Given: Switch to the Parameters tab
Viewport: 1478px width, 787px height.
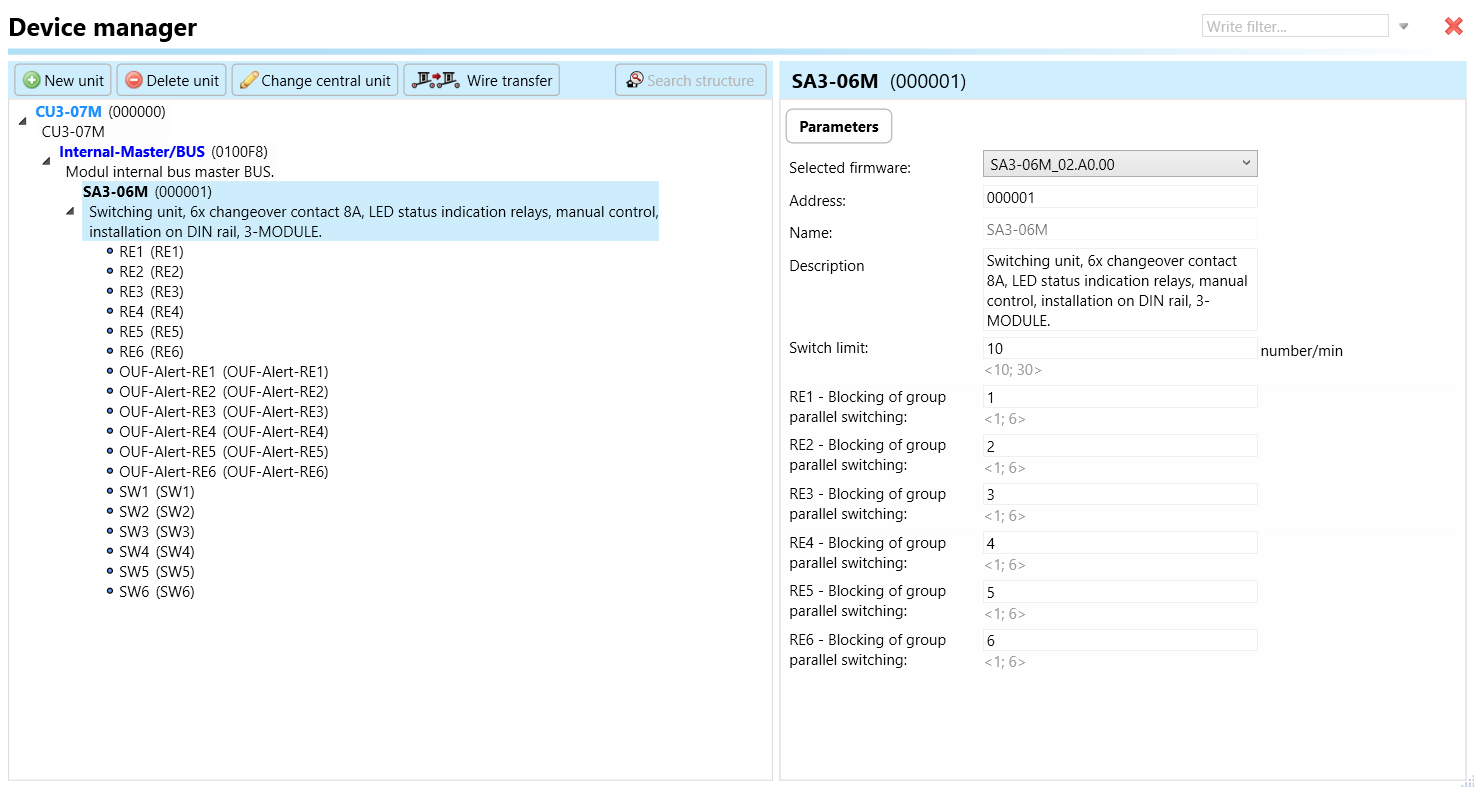Looking at the screenshot, I should pyautogui.click(x=838, y=127).
